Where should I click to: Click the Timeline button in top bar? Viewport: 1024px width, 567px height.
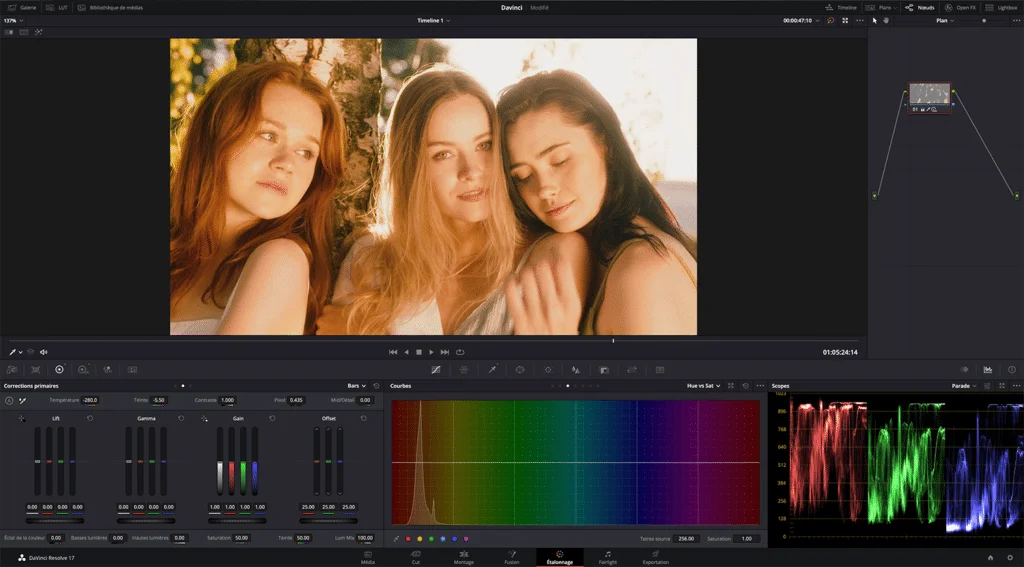tap(840, 8)
